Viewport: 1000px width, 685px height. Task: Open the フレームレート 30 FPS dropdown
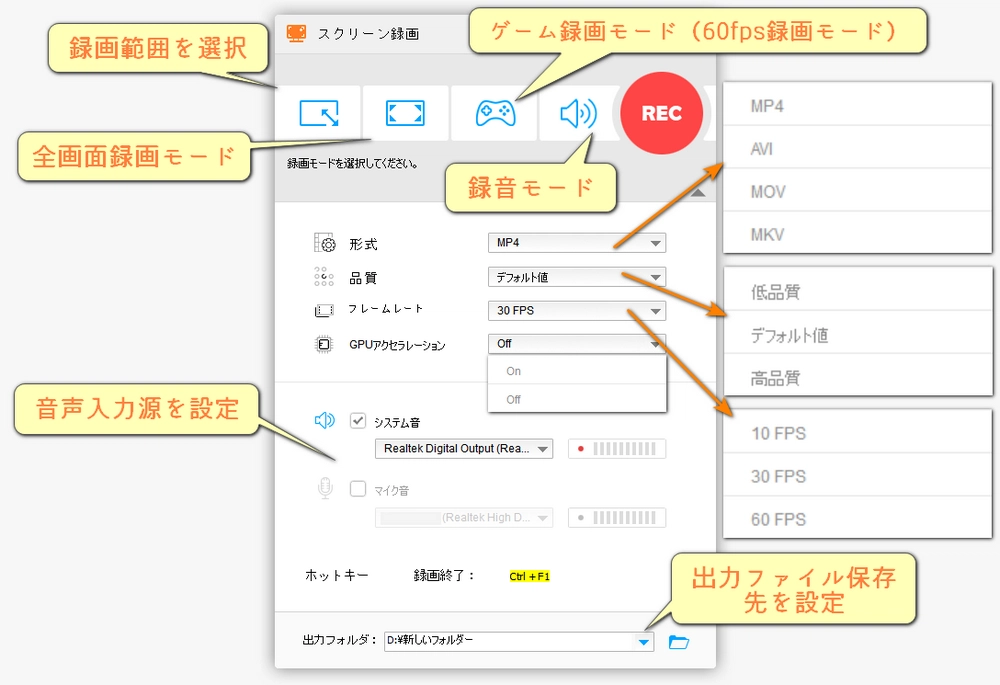576,310
